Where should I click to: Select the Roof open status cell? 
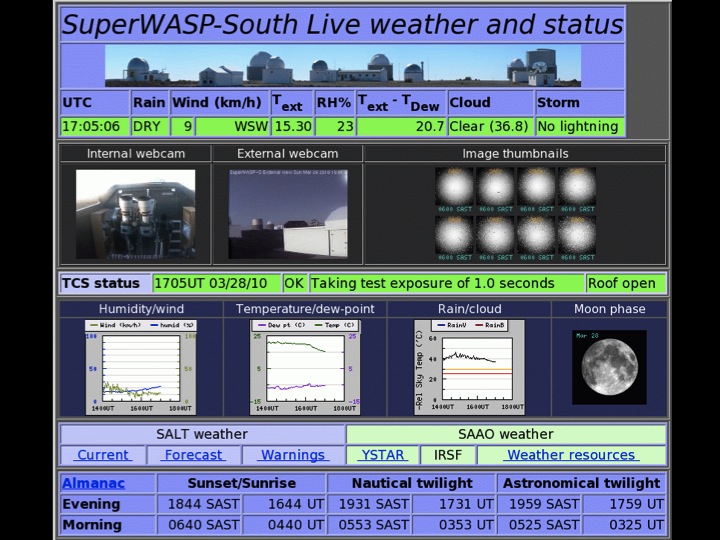(625, 283)
